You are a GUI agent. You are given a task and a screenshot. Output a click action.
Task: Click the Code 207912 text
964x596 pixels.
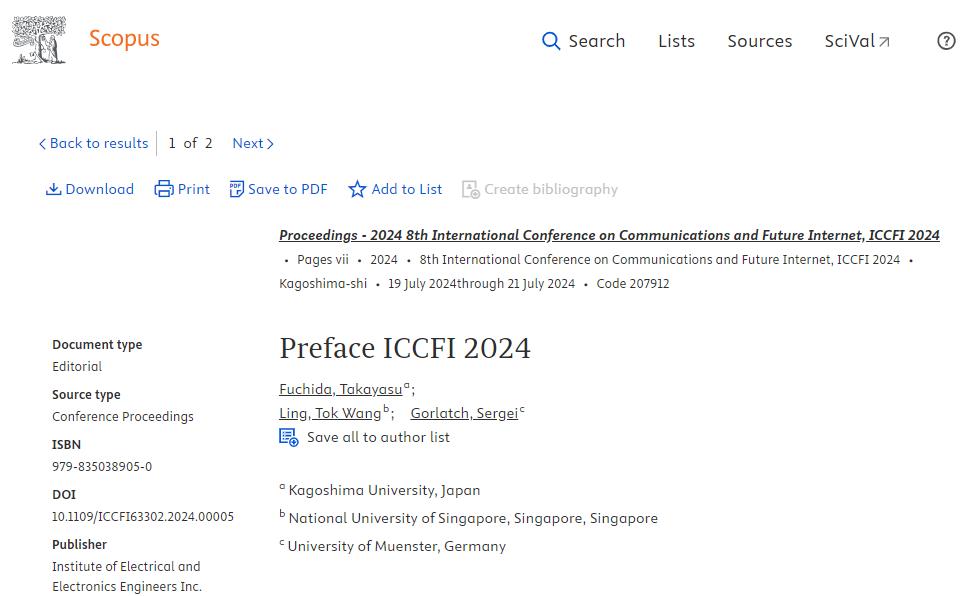pyautogui.click(x=633, y=284)
